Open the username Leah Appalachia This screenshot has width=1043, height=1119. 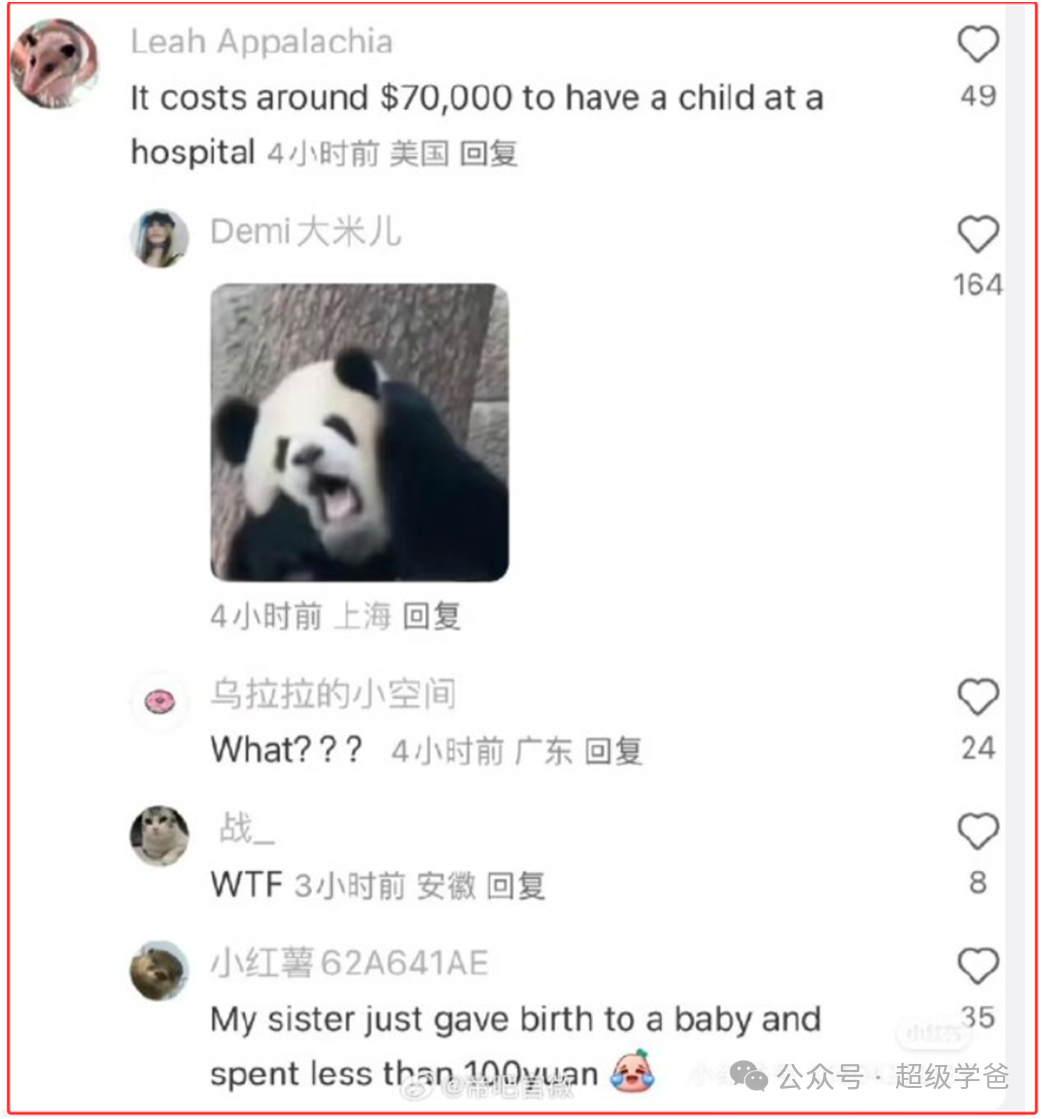[262, 42]
